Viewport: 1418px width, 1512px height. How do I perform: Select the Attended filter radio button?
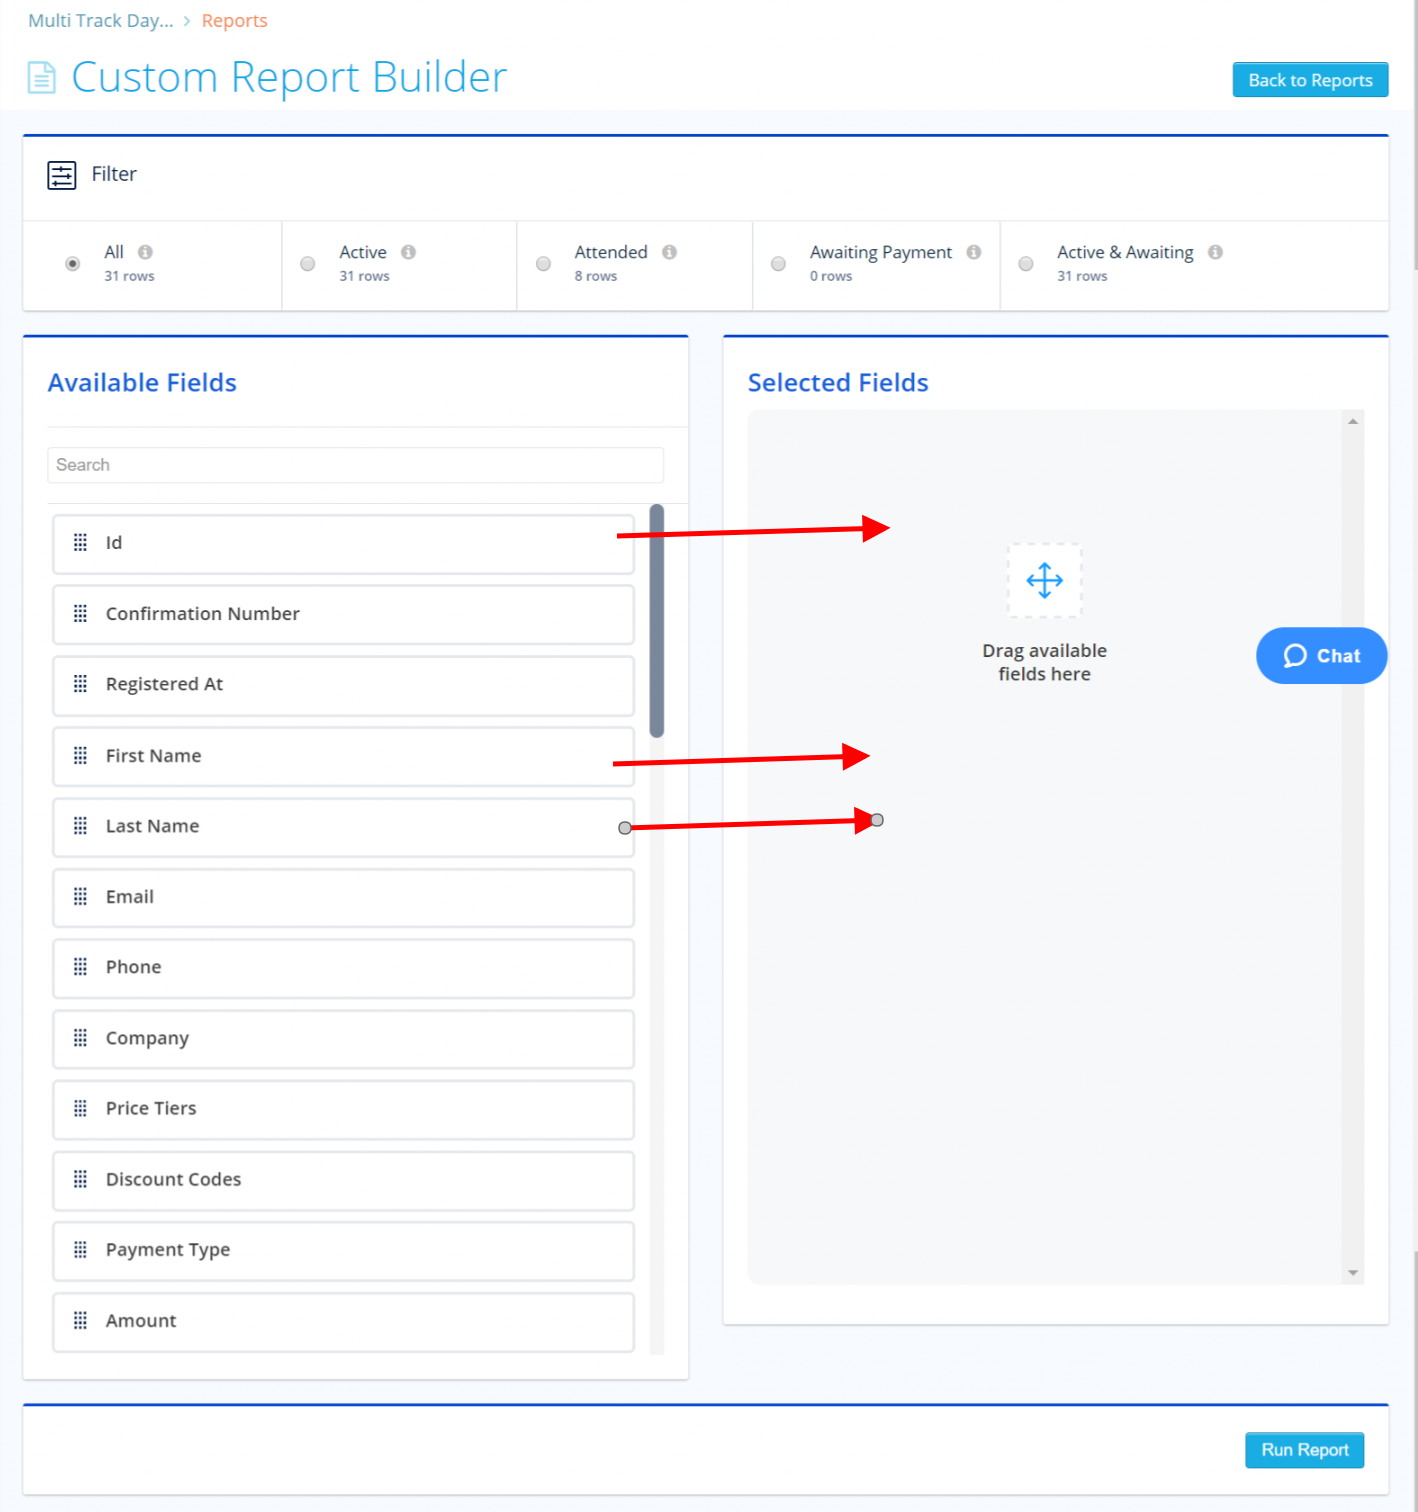click(544, 264)
